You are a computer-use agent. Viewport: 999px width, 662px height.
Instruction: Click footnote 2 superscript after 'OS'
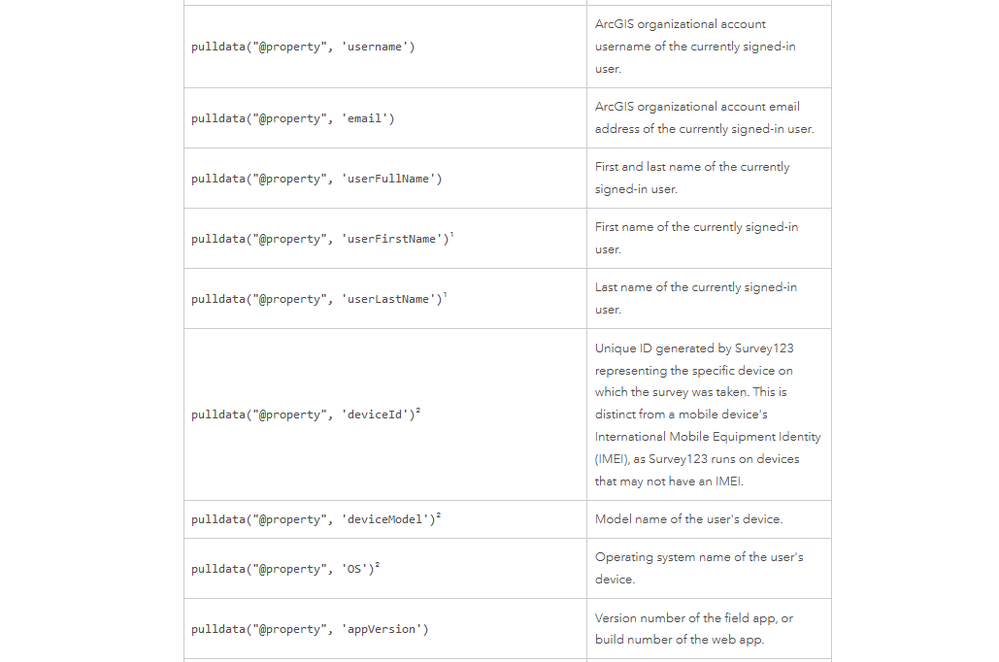(x=377, y=565)
